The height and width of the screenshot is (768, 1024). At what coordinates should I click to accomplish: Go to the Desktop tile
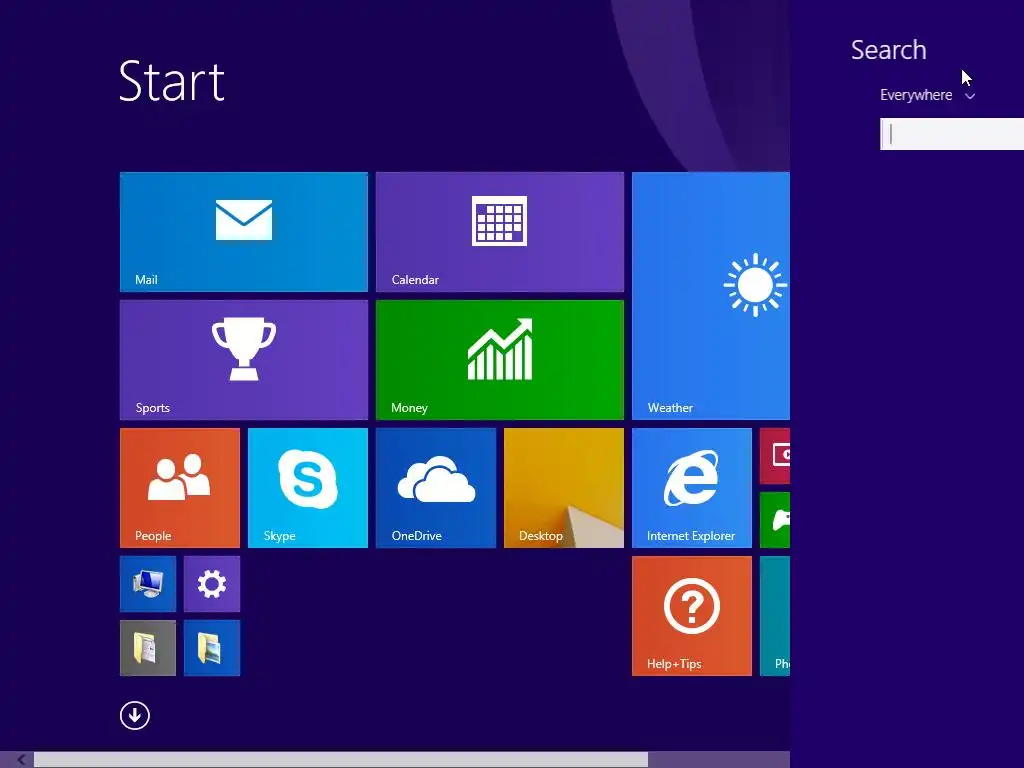pos(564,488)
